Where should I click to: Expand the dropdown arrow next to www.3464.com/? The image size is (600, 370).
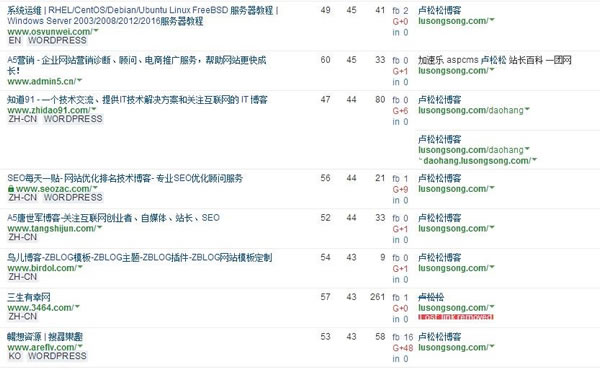(77, 307)
